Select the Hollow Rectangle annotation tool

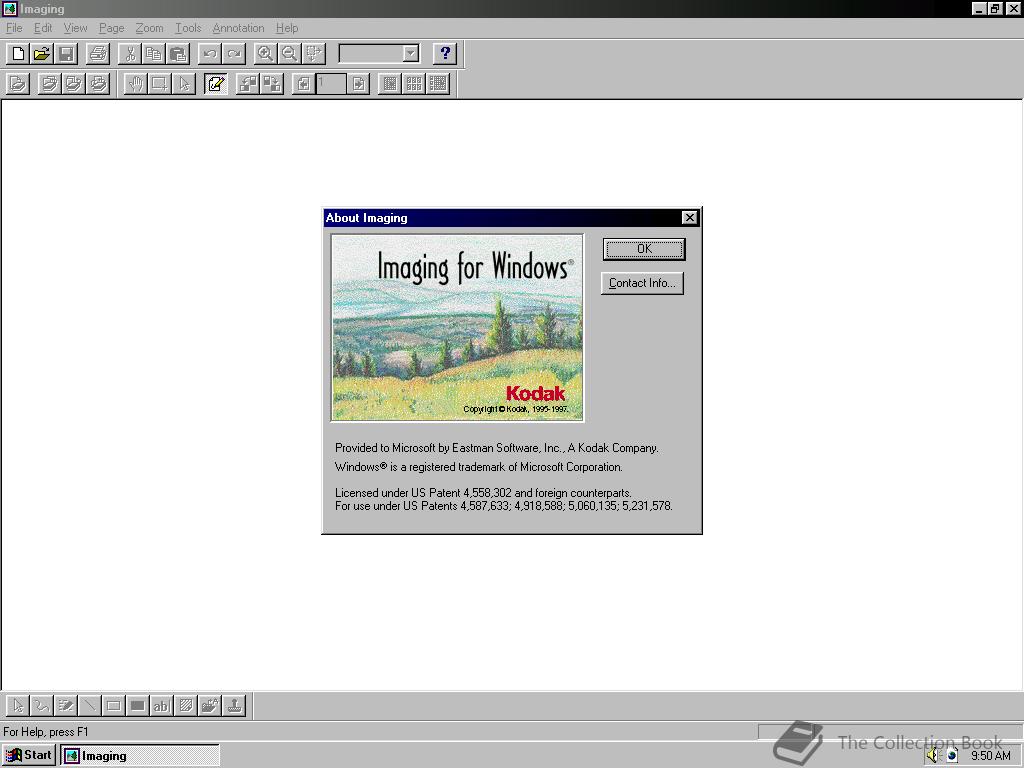[114, 705]
